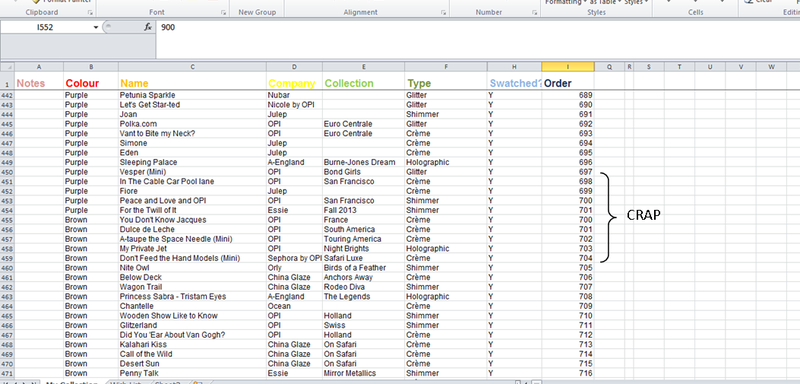The height and width of the screenshot is (384, 800).
Task: Open the Alignment group dialog launcher
Action: 443,12
